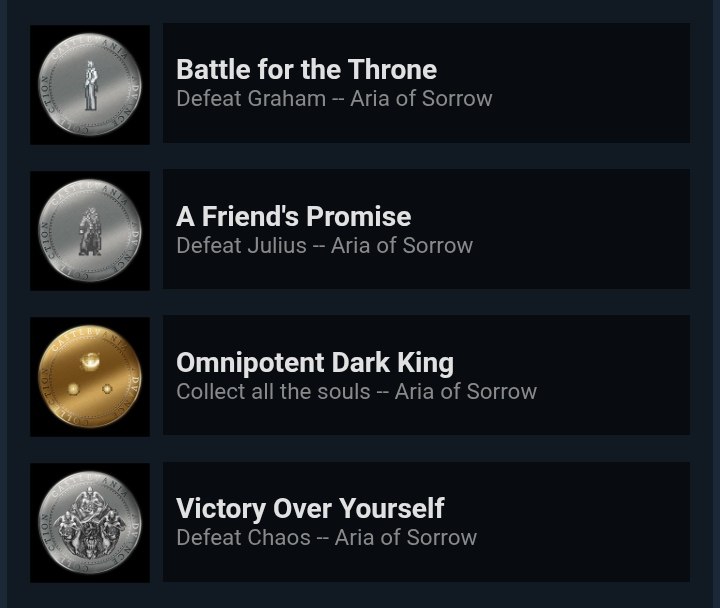720x608 pixels.
Task: Click the 'Defeat Graham' description text
Action: 251,98
